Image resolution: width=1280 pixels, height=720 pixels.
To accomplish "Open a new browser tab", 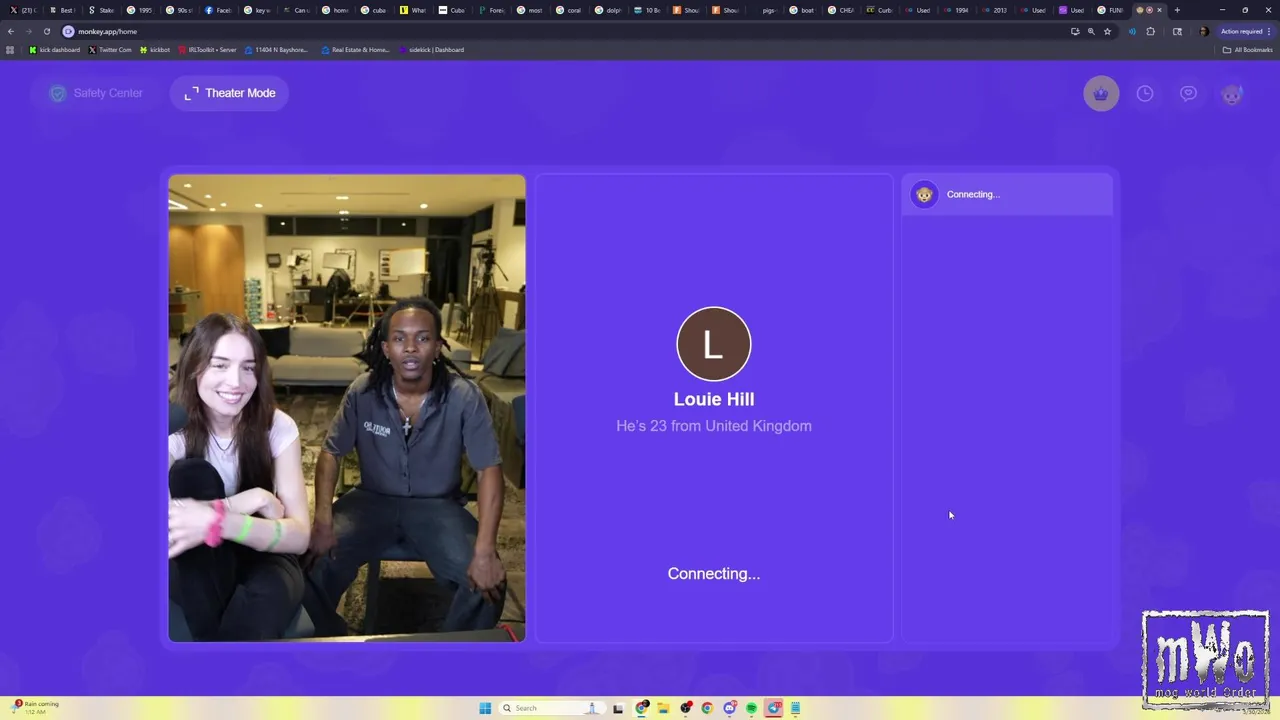I will (x=1177, y=10).
